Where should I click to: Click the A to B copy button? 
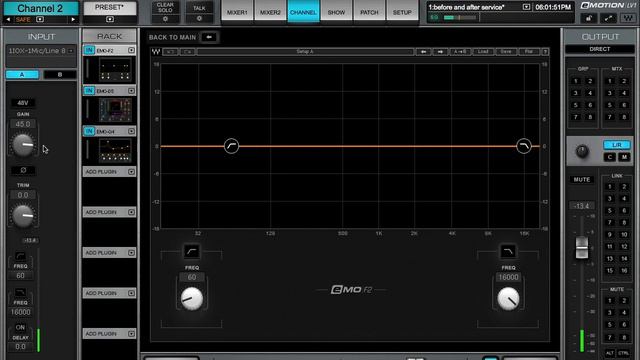460,52
